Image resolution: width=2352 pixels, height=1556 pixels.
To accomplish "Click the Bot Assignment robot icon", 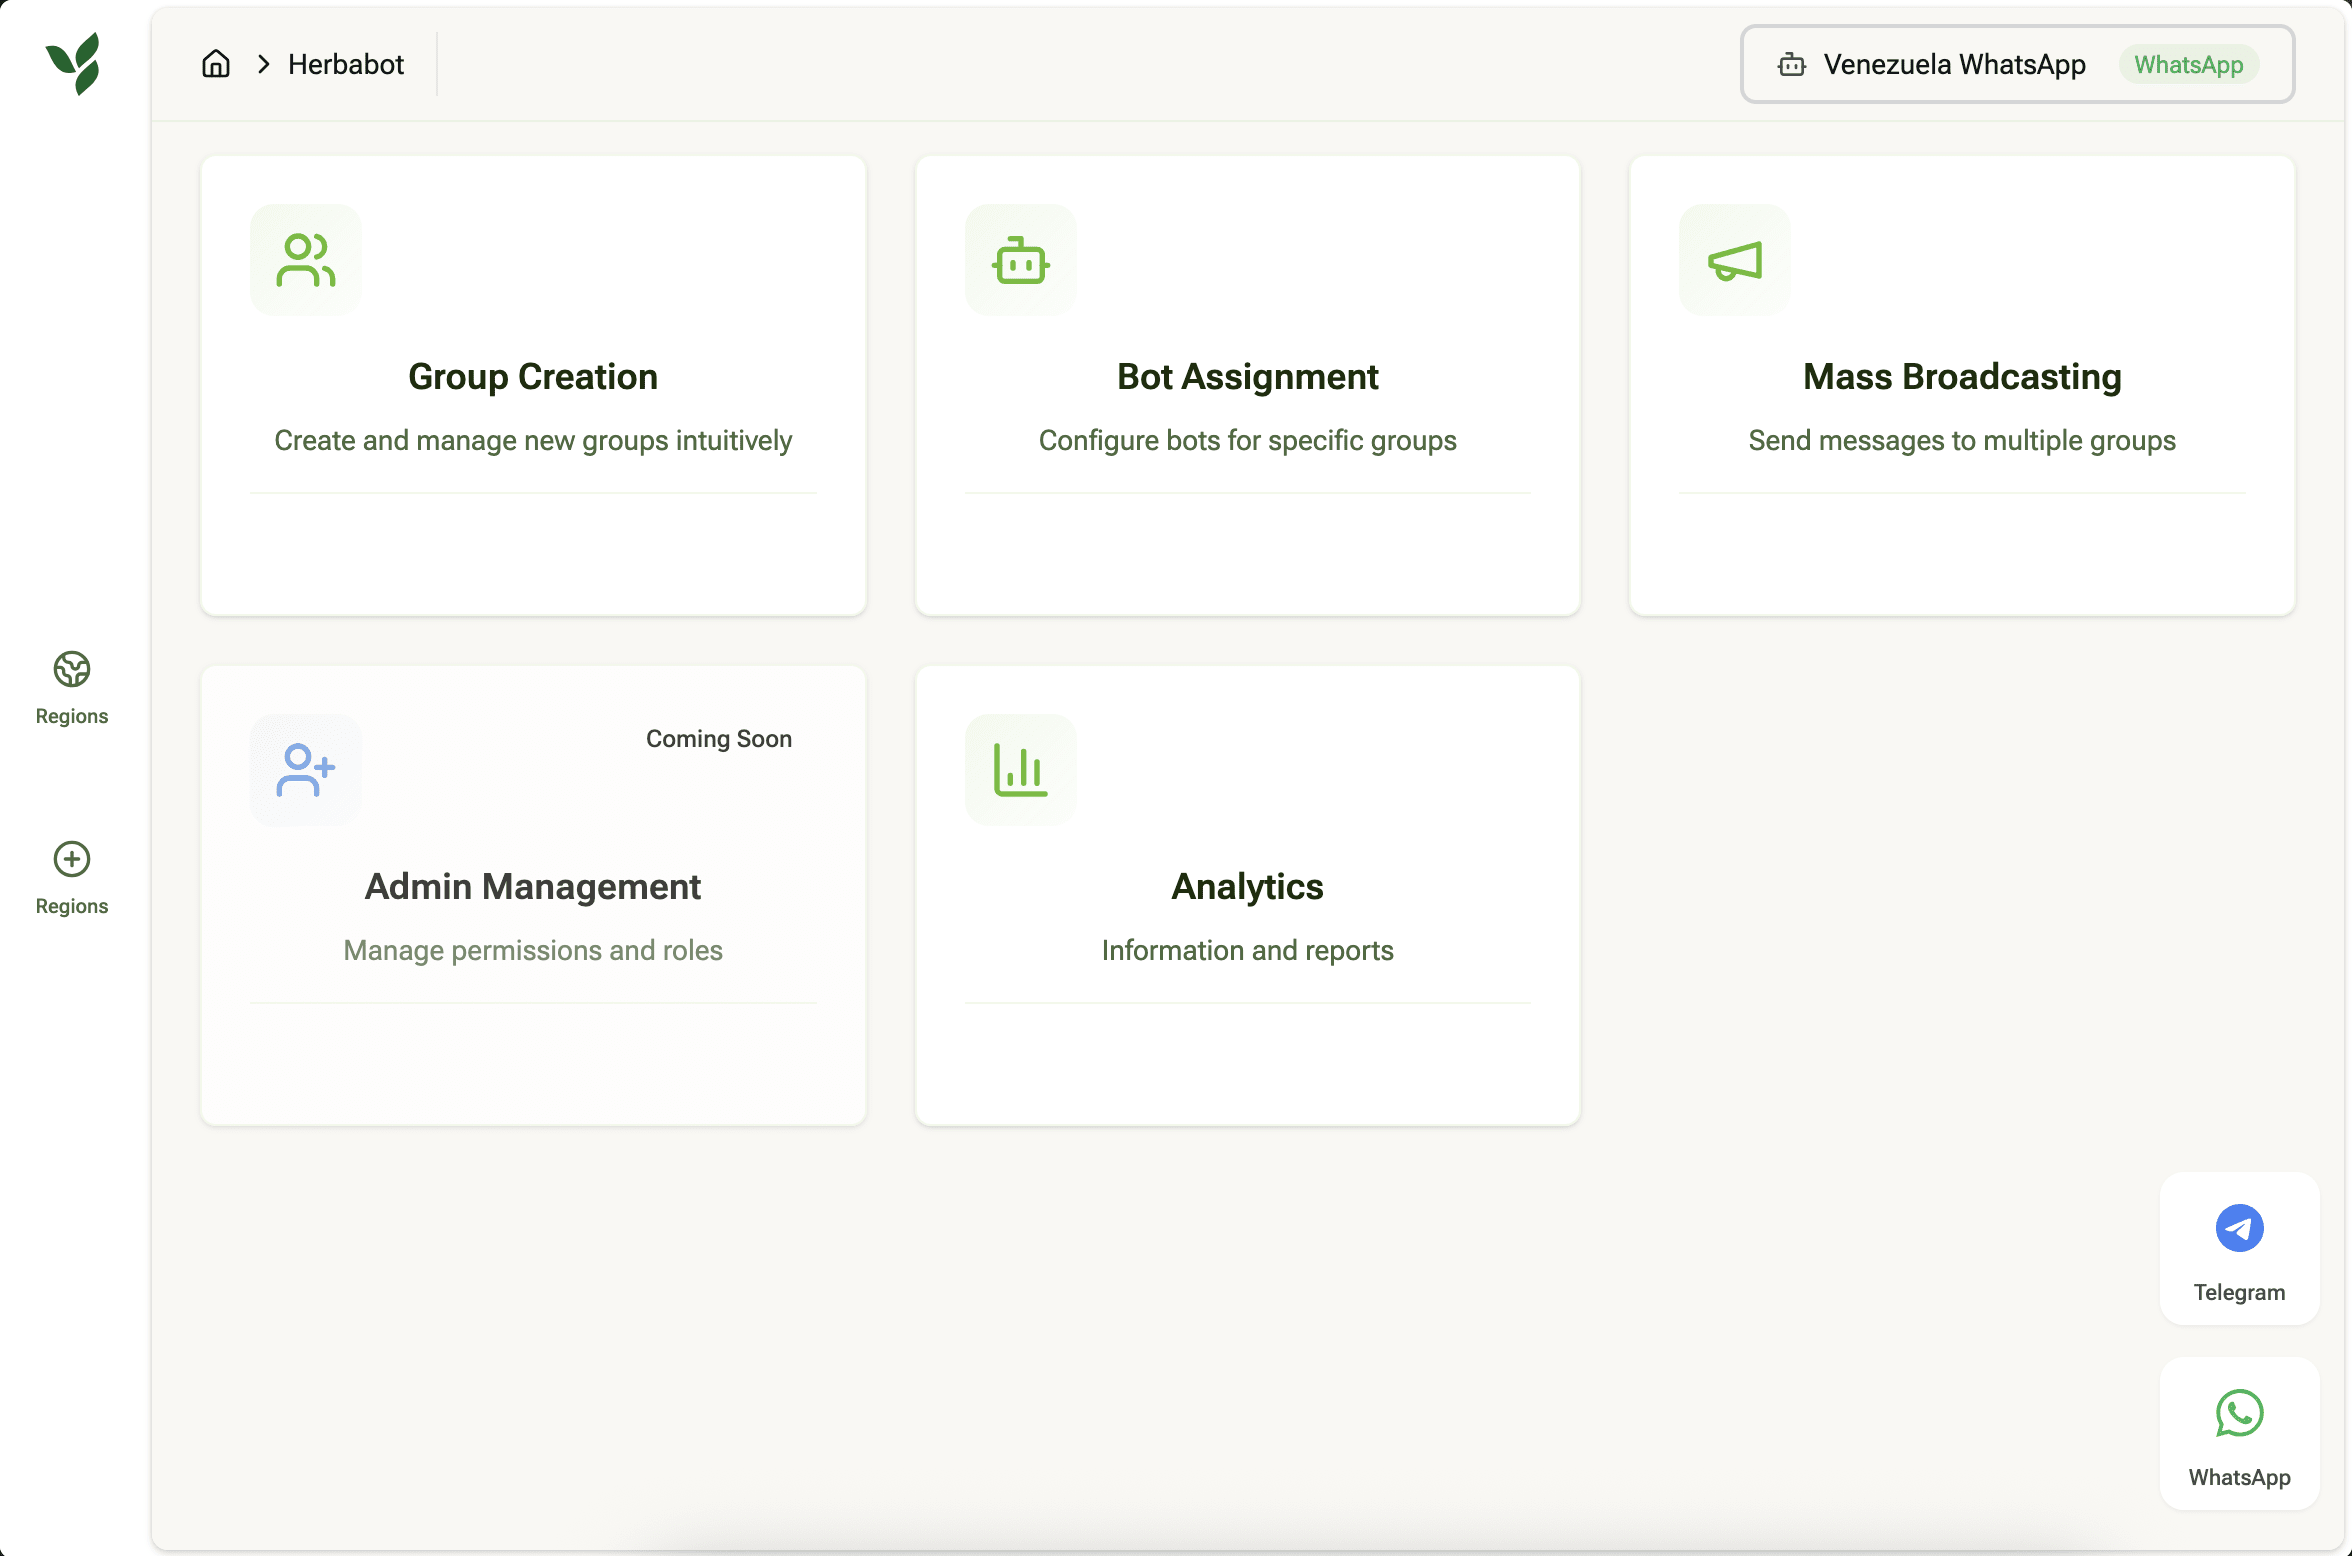I will pyautogui.click(x=1020, y=260).
